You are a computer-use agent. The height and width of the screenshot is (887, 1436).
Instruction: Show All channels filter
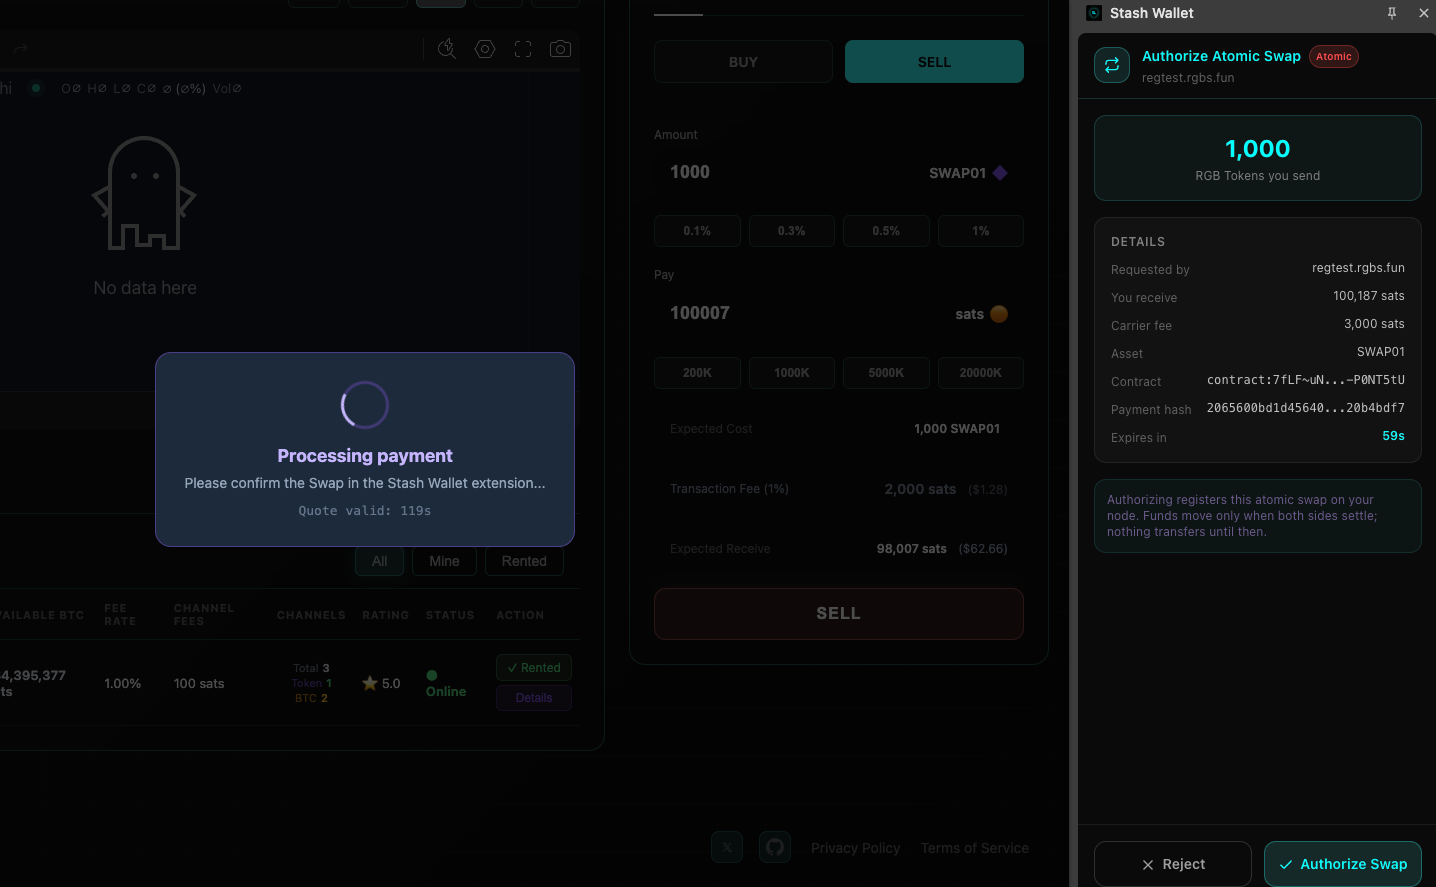point(380,561)
